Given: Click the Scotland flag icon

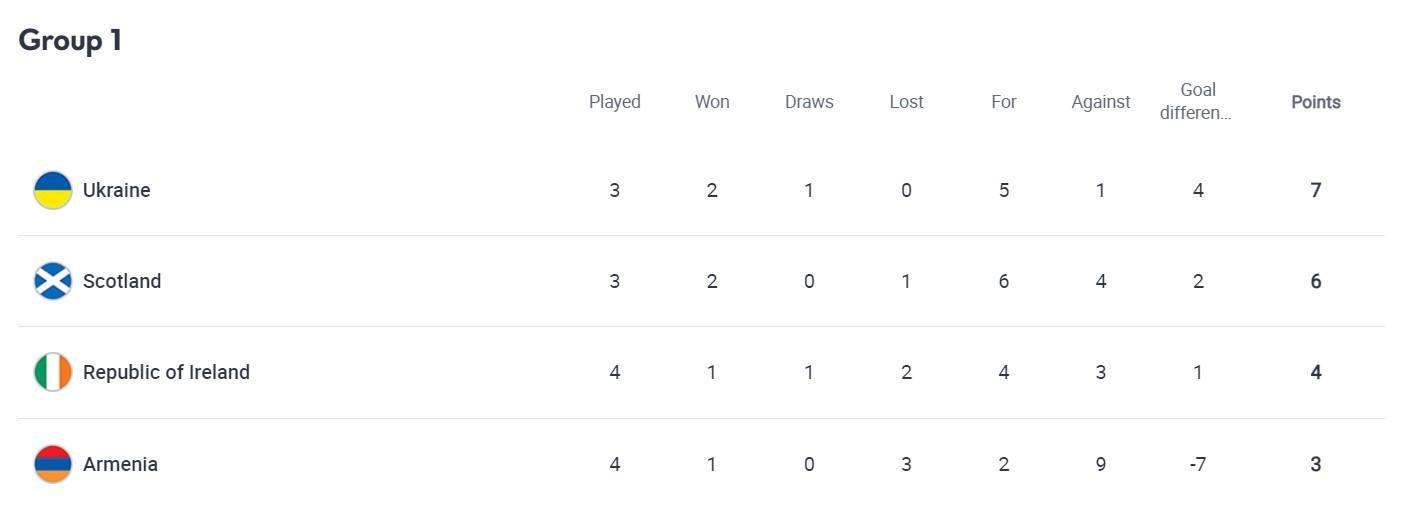Looking at the screenshot, I should pos(53,281).
